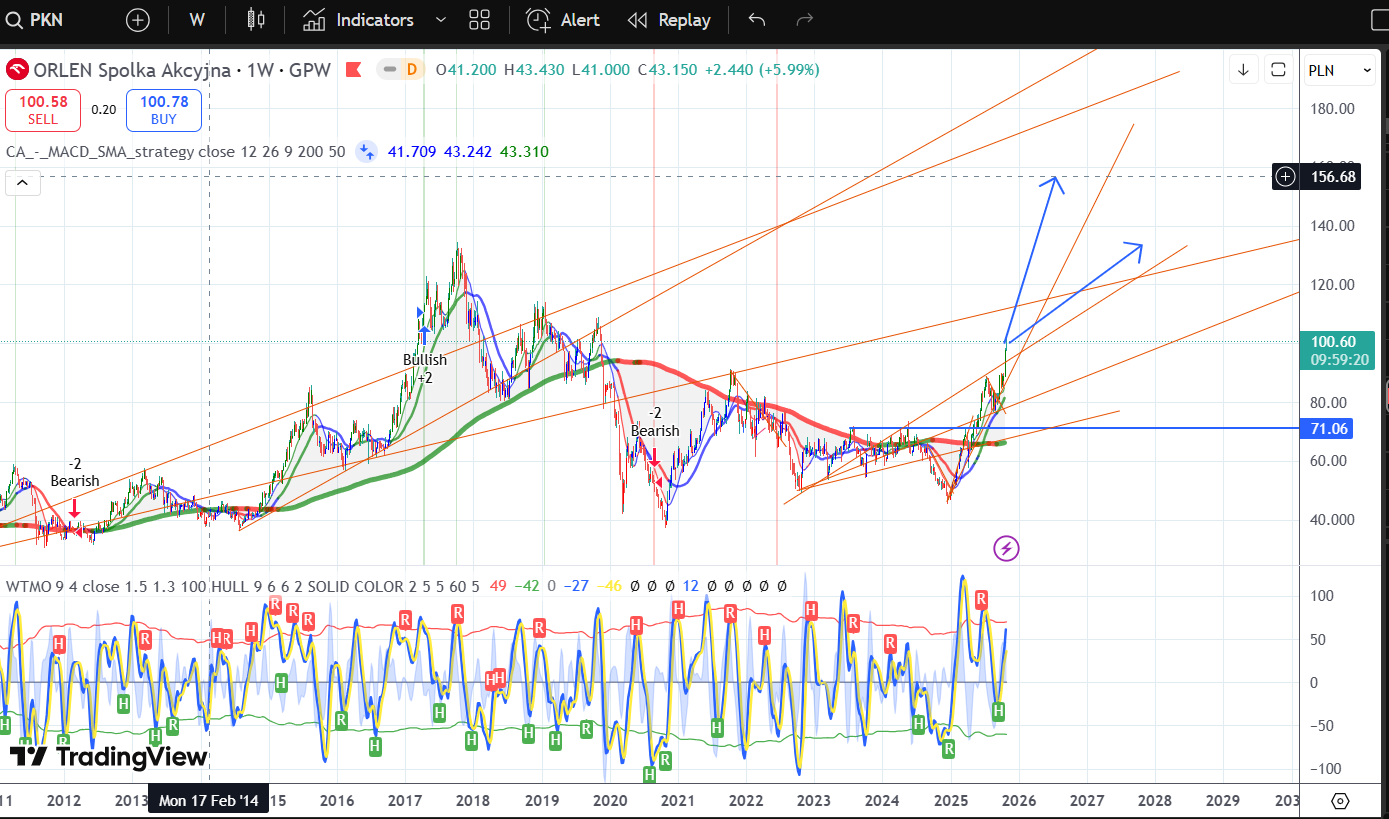Collapse the indicator legend with the chevron
1389x819 pixels.
click(x=22, y=182)
